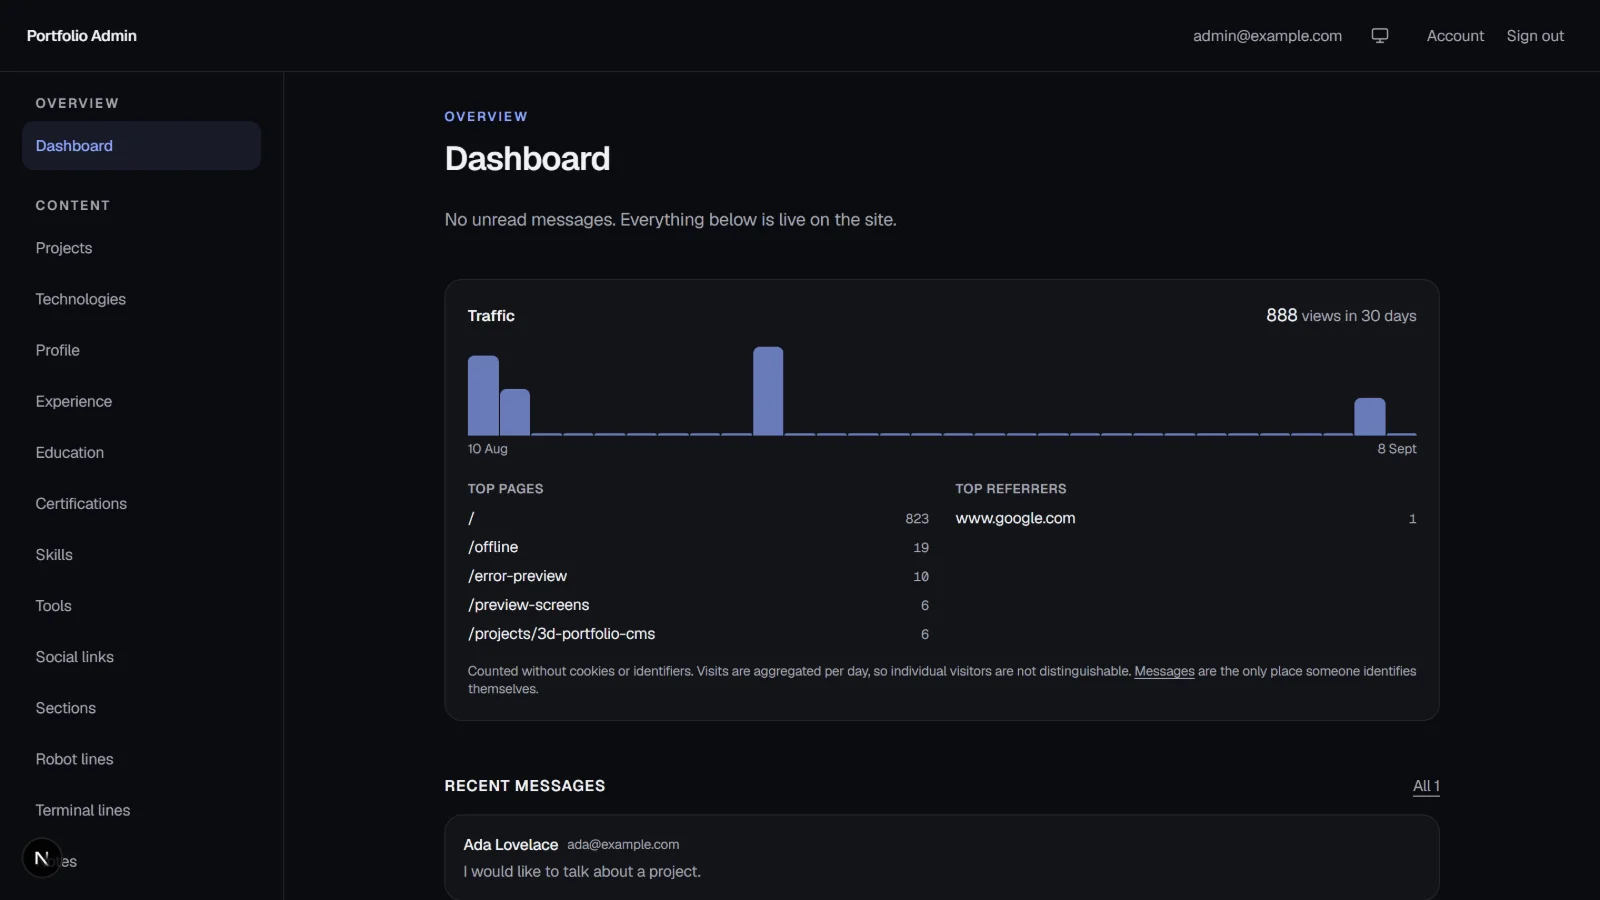This screenshot has width=1600, height=900.
Task: Open Sections in the sidebar
Action: (66, 707)
